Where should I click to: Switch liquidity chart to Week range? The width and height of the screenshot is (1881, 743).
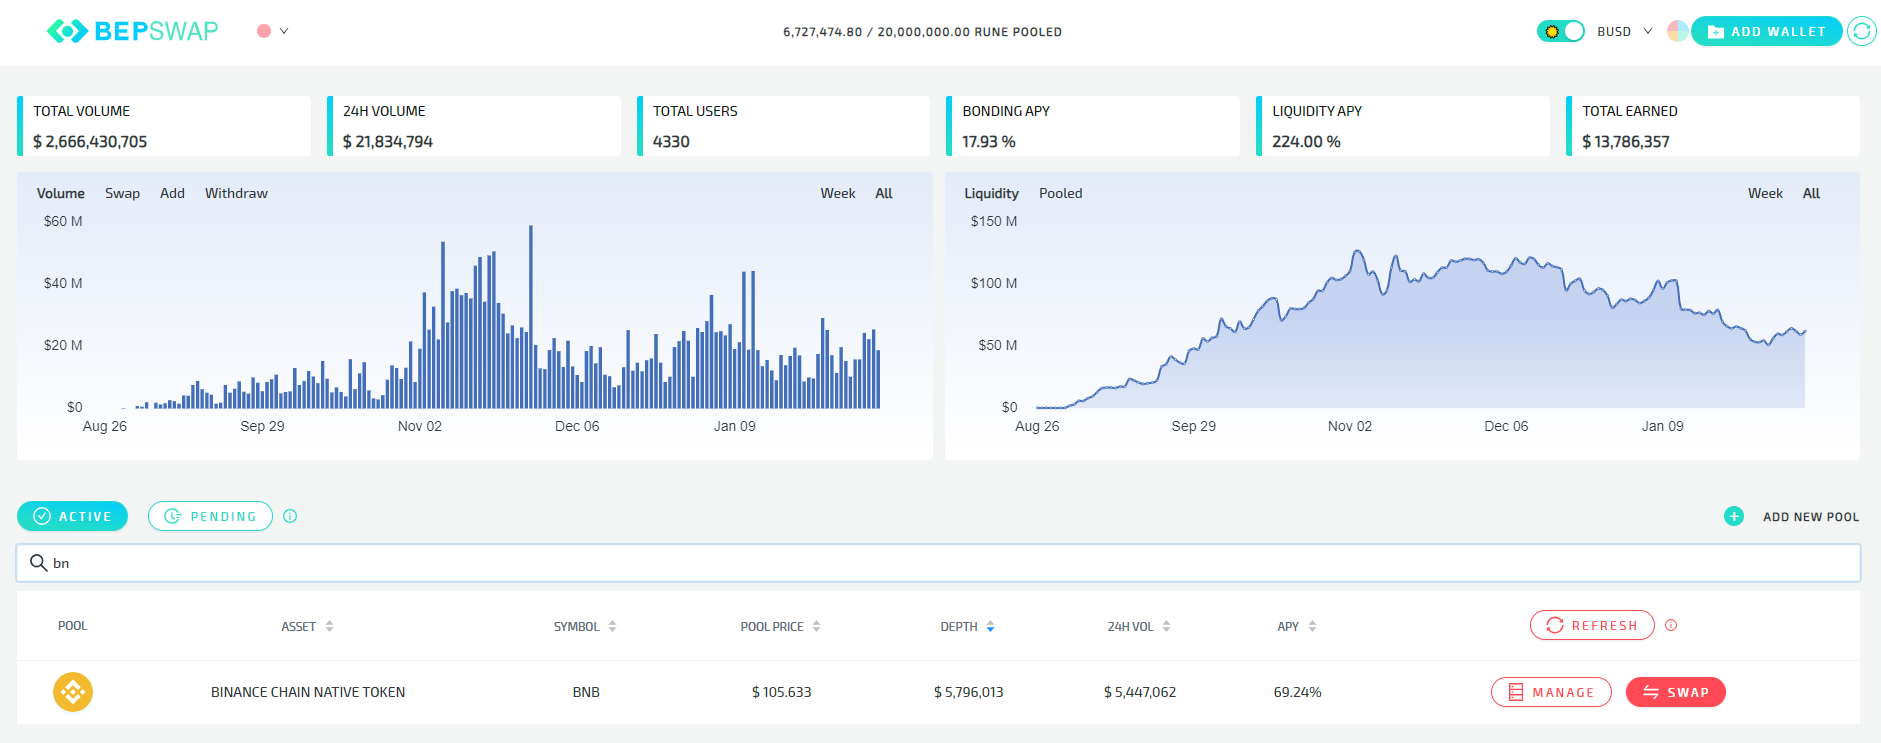tap(1765, 193)
